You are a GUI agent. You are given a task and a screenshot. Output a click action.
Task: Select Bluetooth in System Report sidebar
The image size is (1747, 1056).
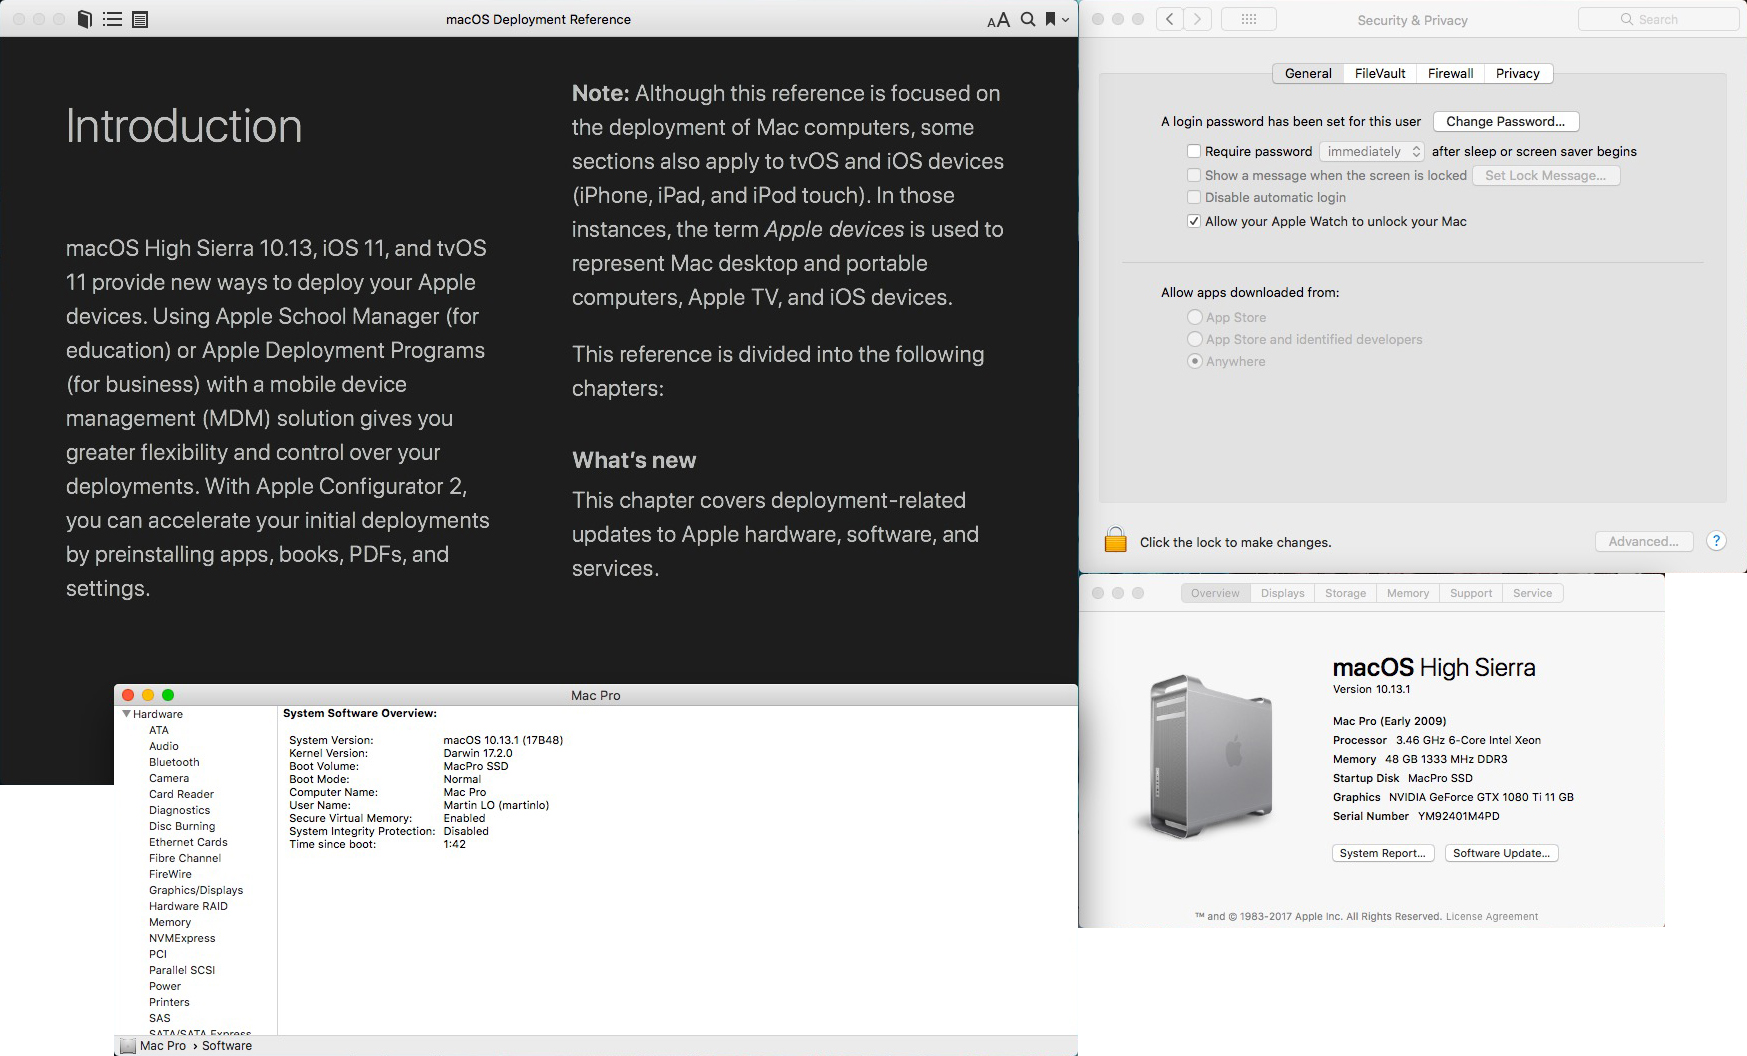174,762
